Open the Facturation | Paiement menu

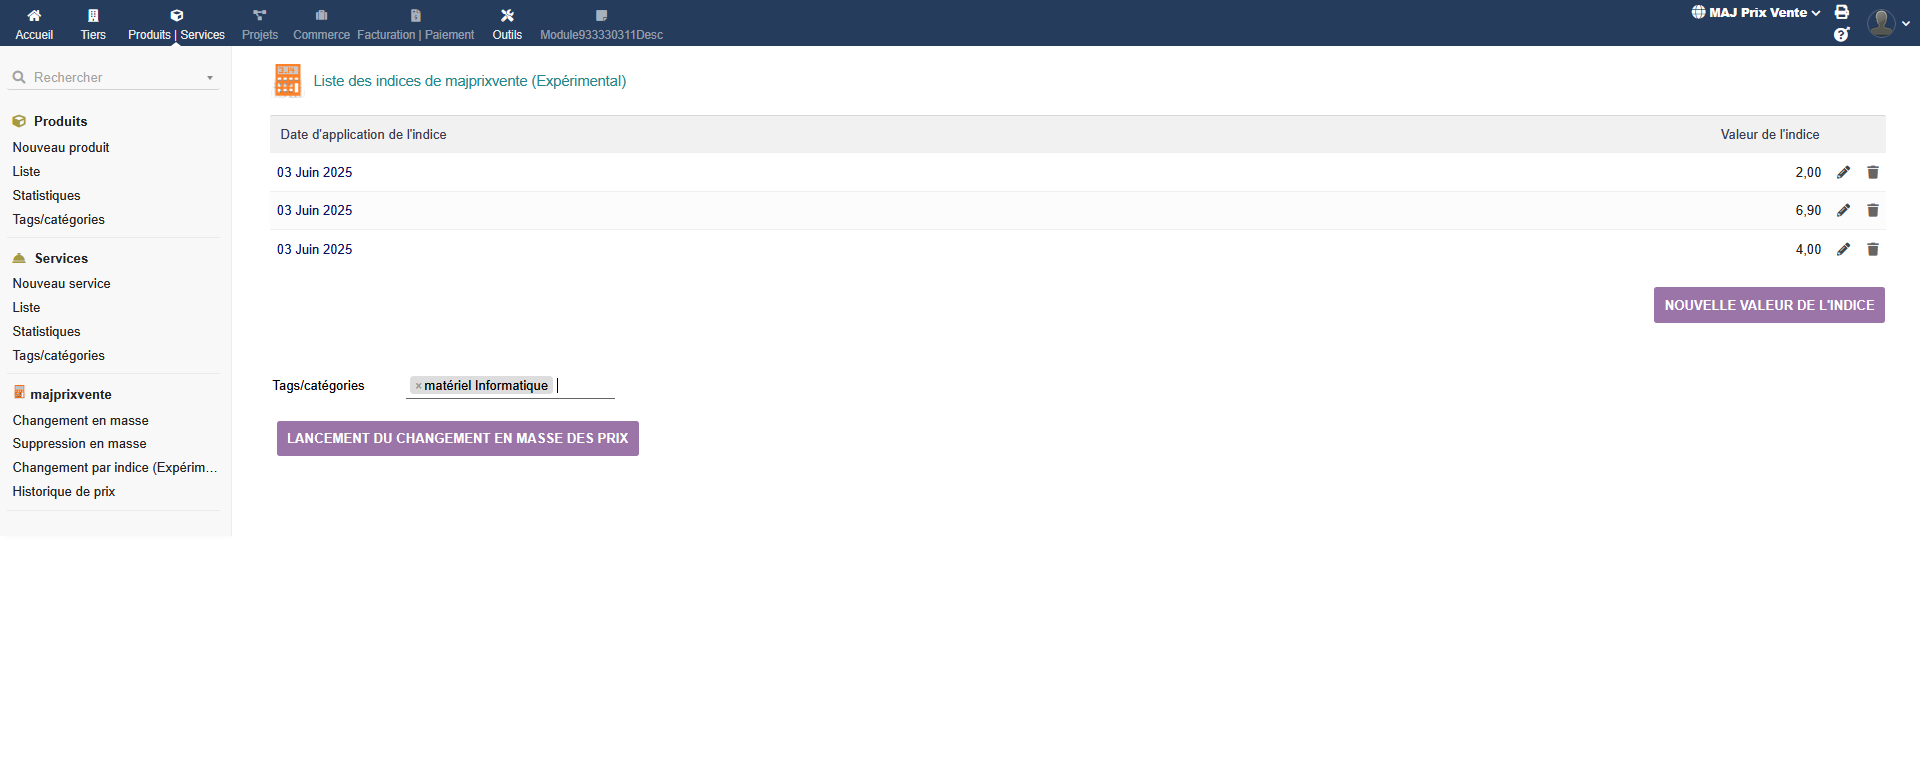[x=415, y=24]
